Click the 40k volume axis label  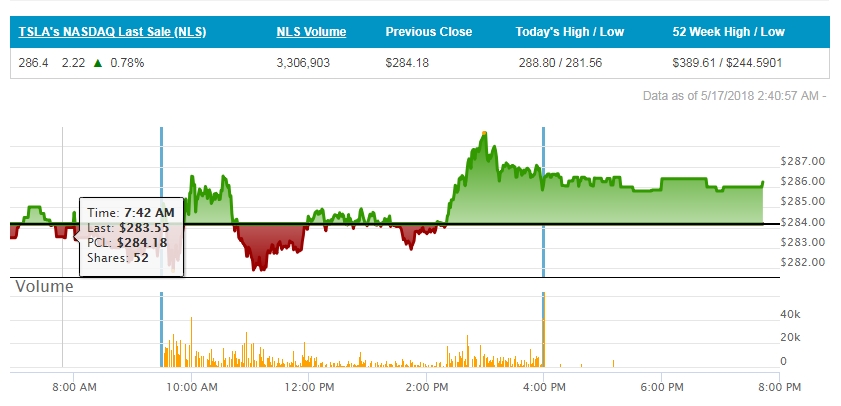pos(790,315)
